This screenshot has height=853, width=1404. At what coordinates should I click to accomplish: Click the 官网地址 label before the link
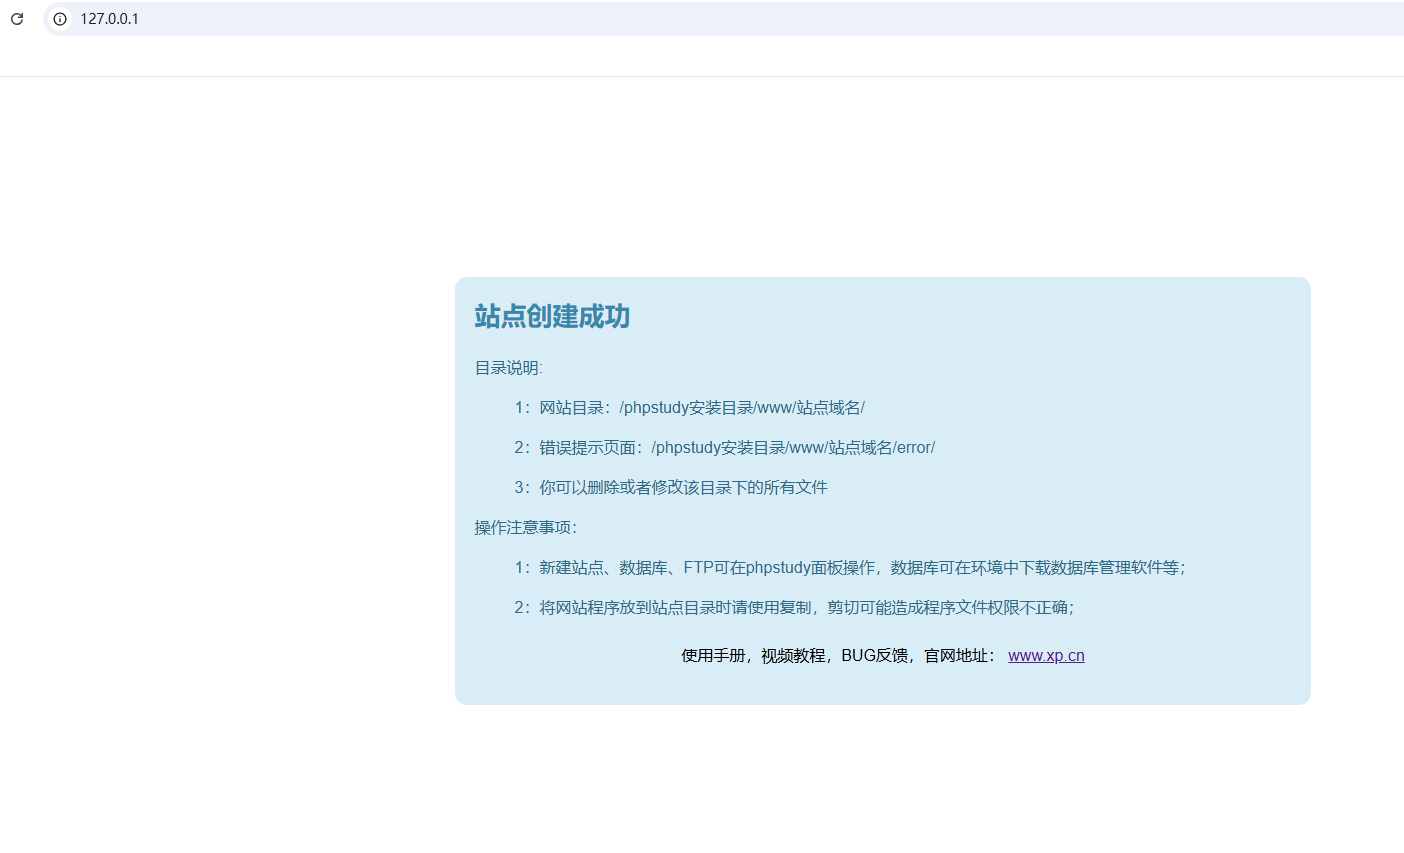[x=956, y=656]
